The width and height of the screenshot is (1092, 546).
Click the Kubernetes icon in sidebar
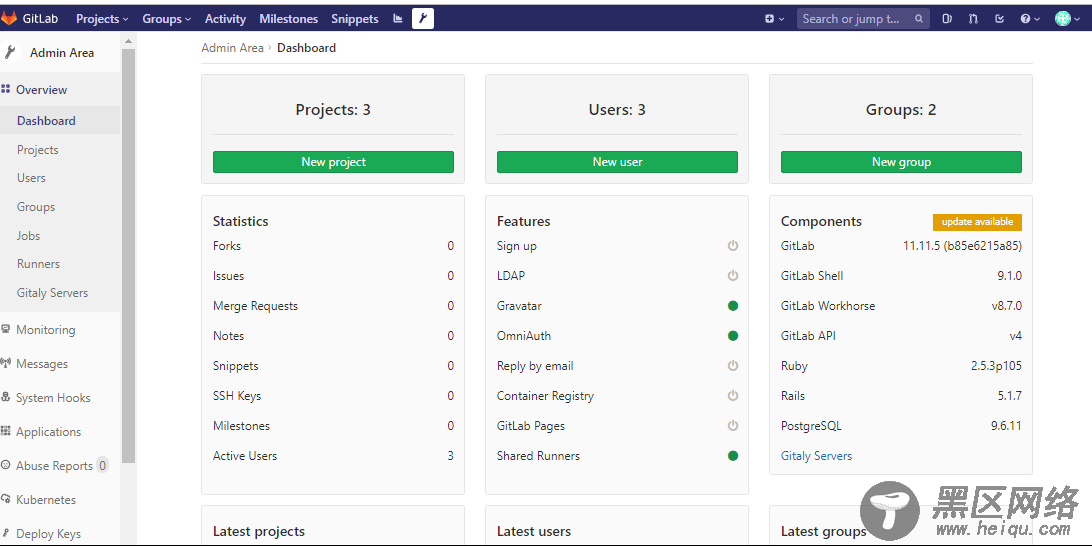[x=6, y=499]
